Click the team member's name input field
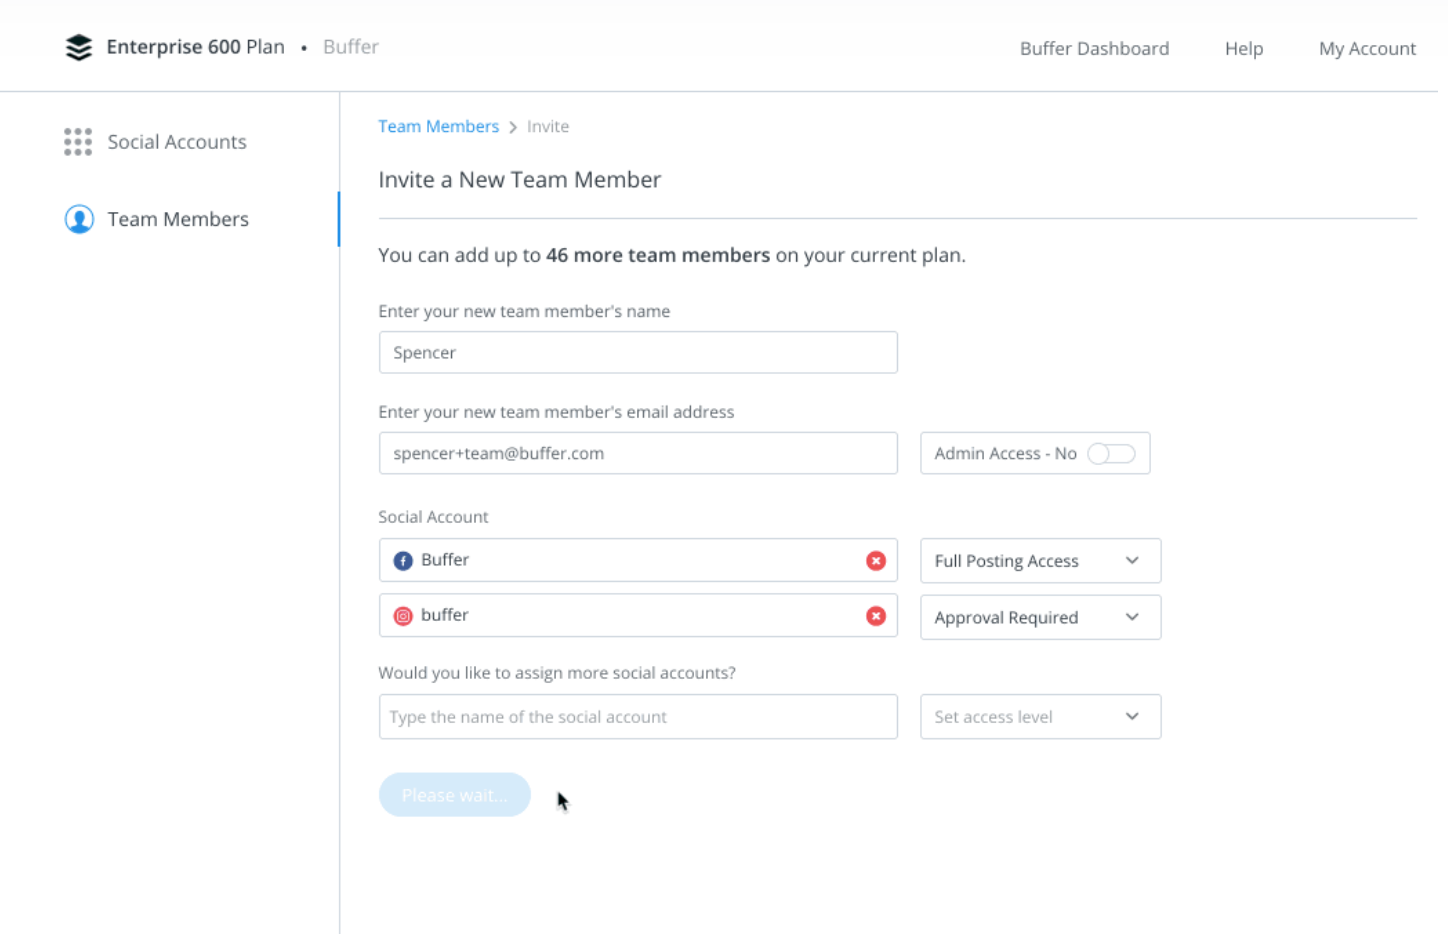This screenshot has width=1448, height=940. [638, 353]
